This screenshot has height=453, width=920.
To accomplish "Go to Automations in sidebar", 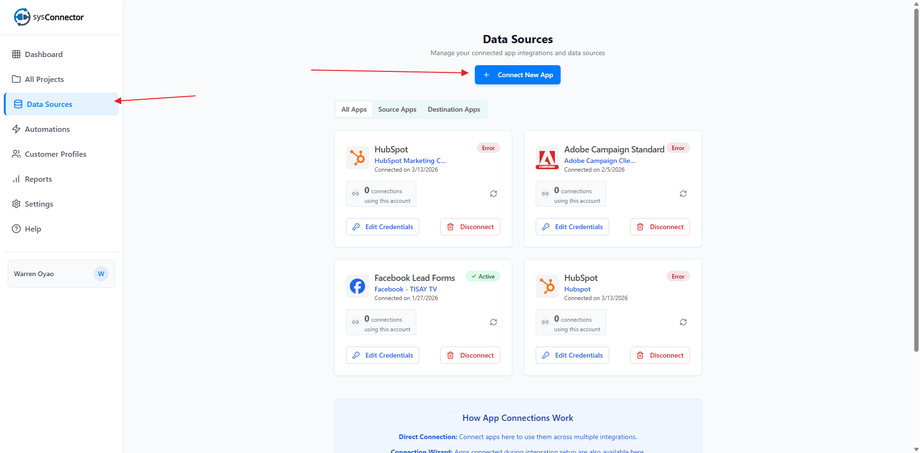I will 47,129.
